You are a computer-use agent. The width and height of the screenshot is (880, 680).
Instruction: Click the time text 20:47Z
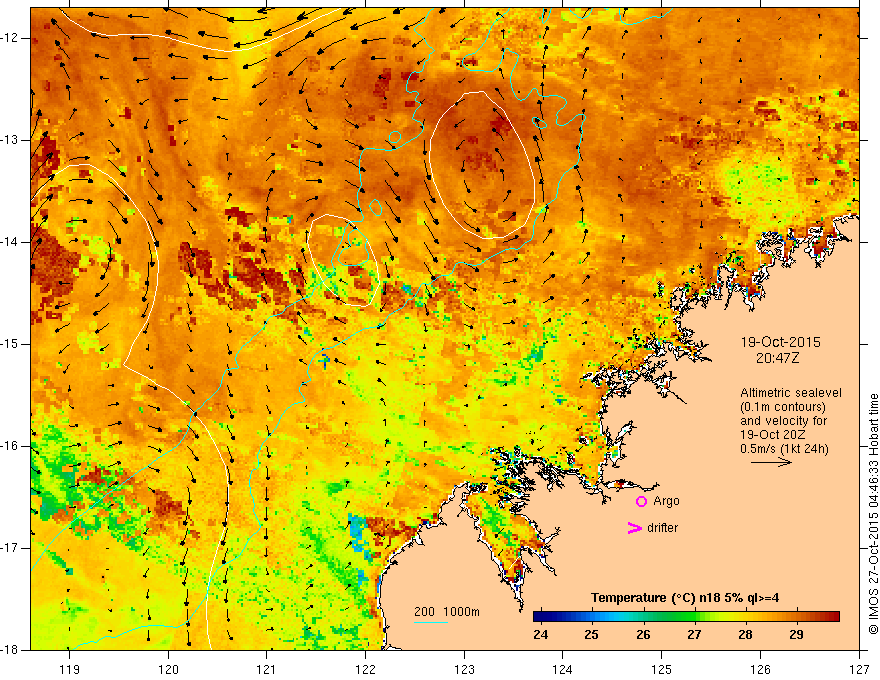pyautogui.click(x=777, y=358)
